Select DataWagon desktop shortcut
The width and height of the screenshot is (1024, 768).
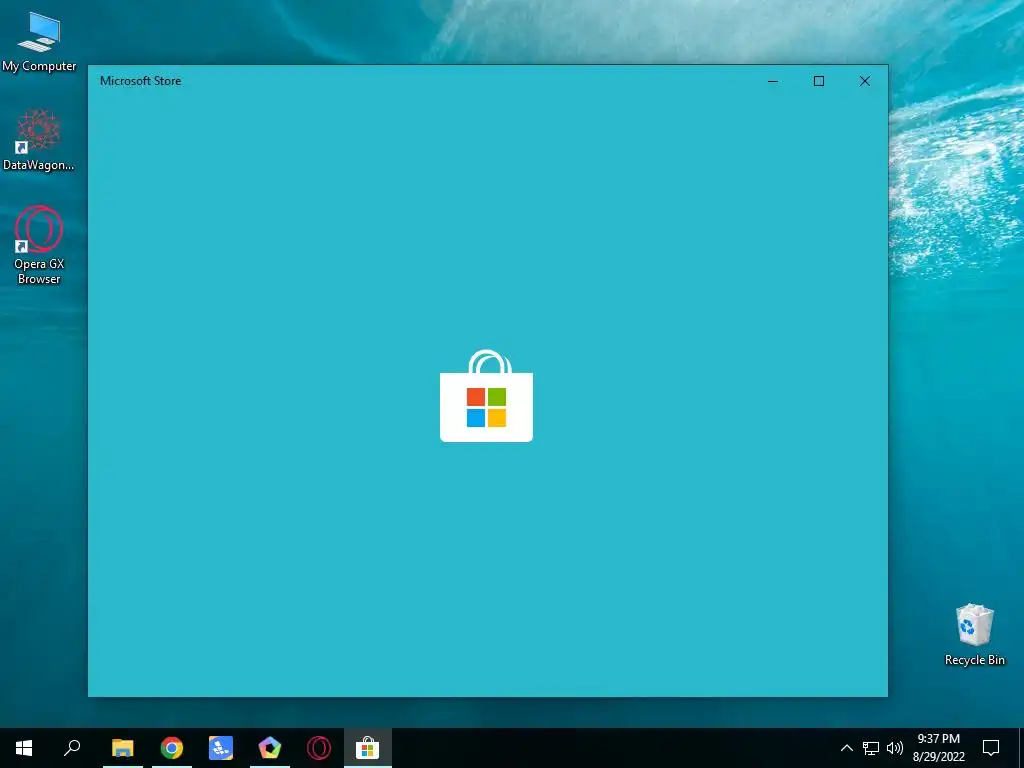click(x=39, y=140)
